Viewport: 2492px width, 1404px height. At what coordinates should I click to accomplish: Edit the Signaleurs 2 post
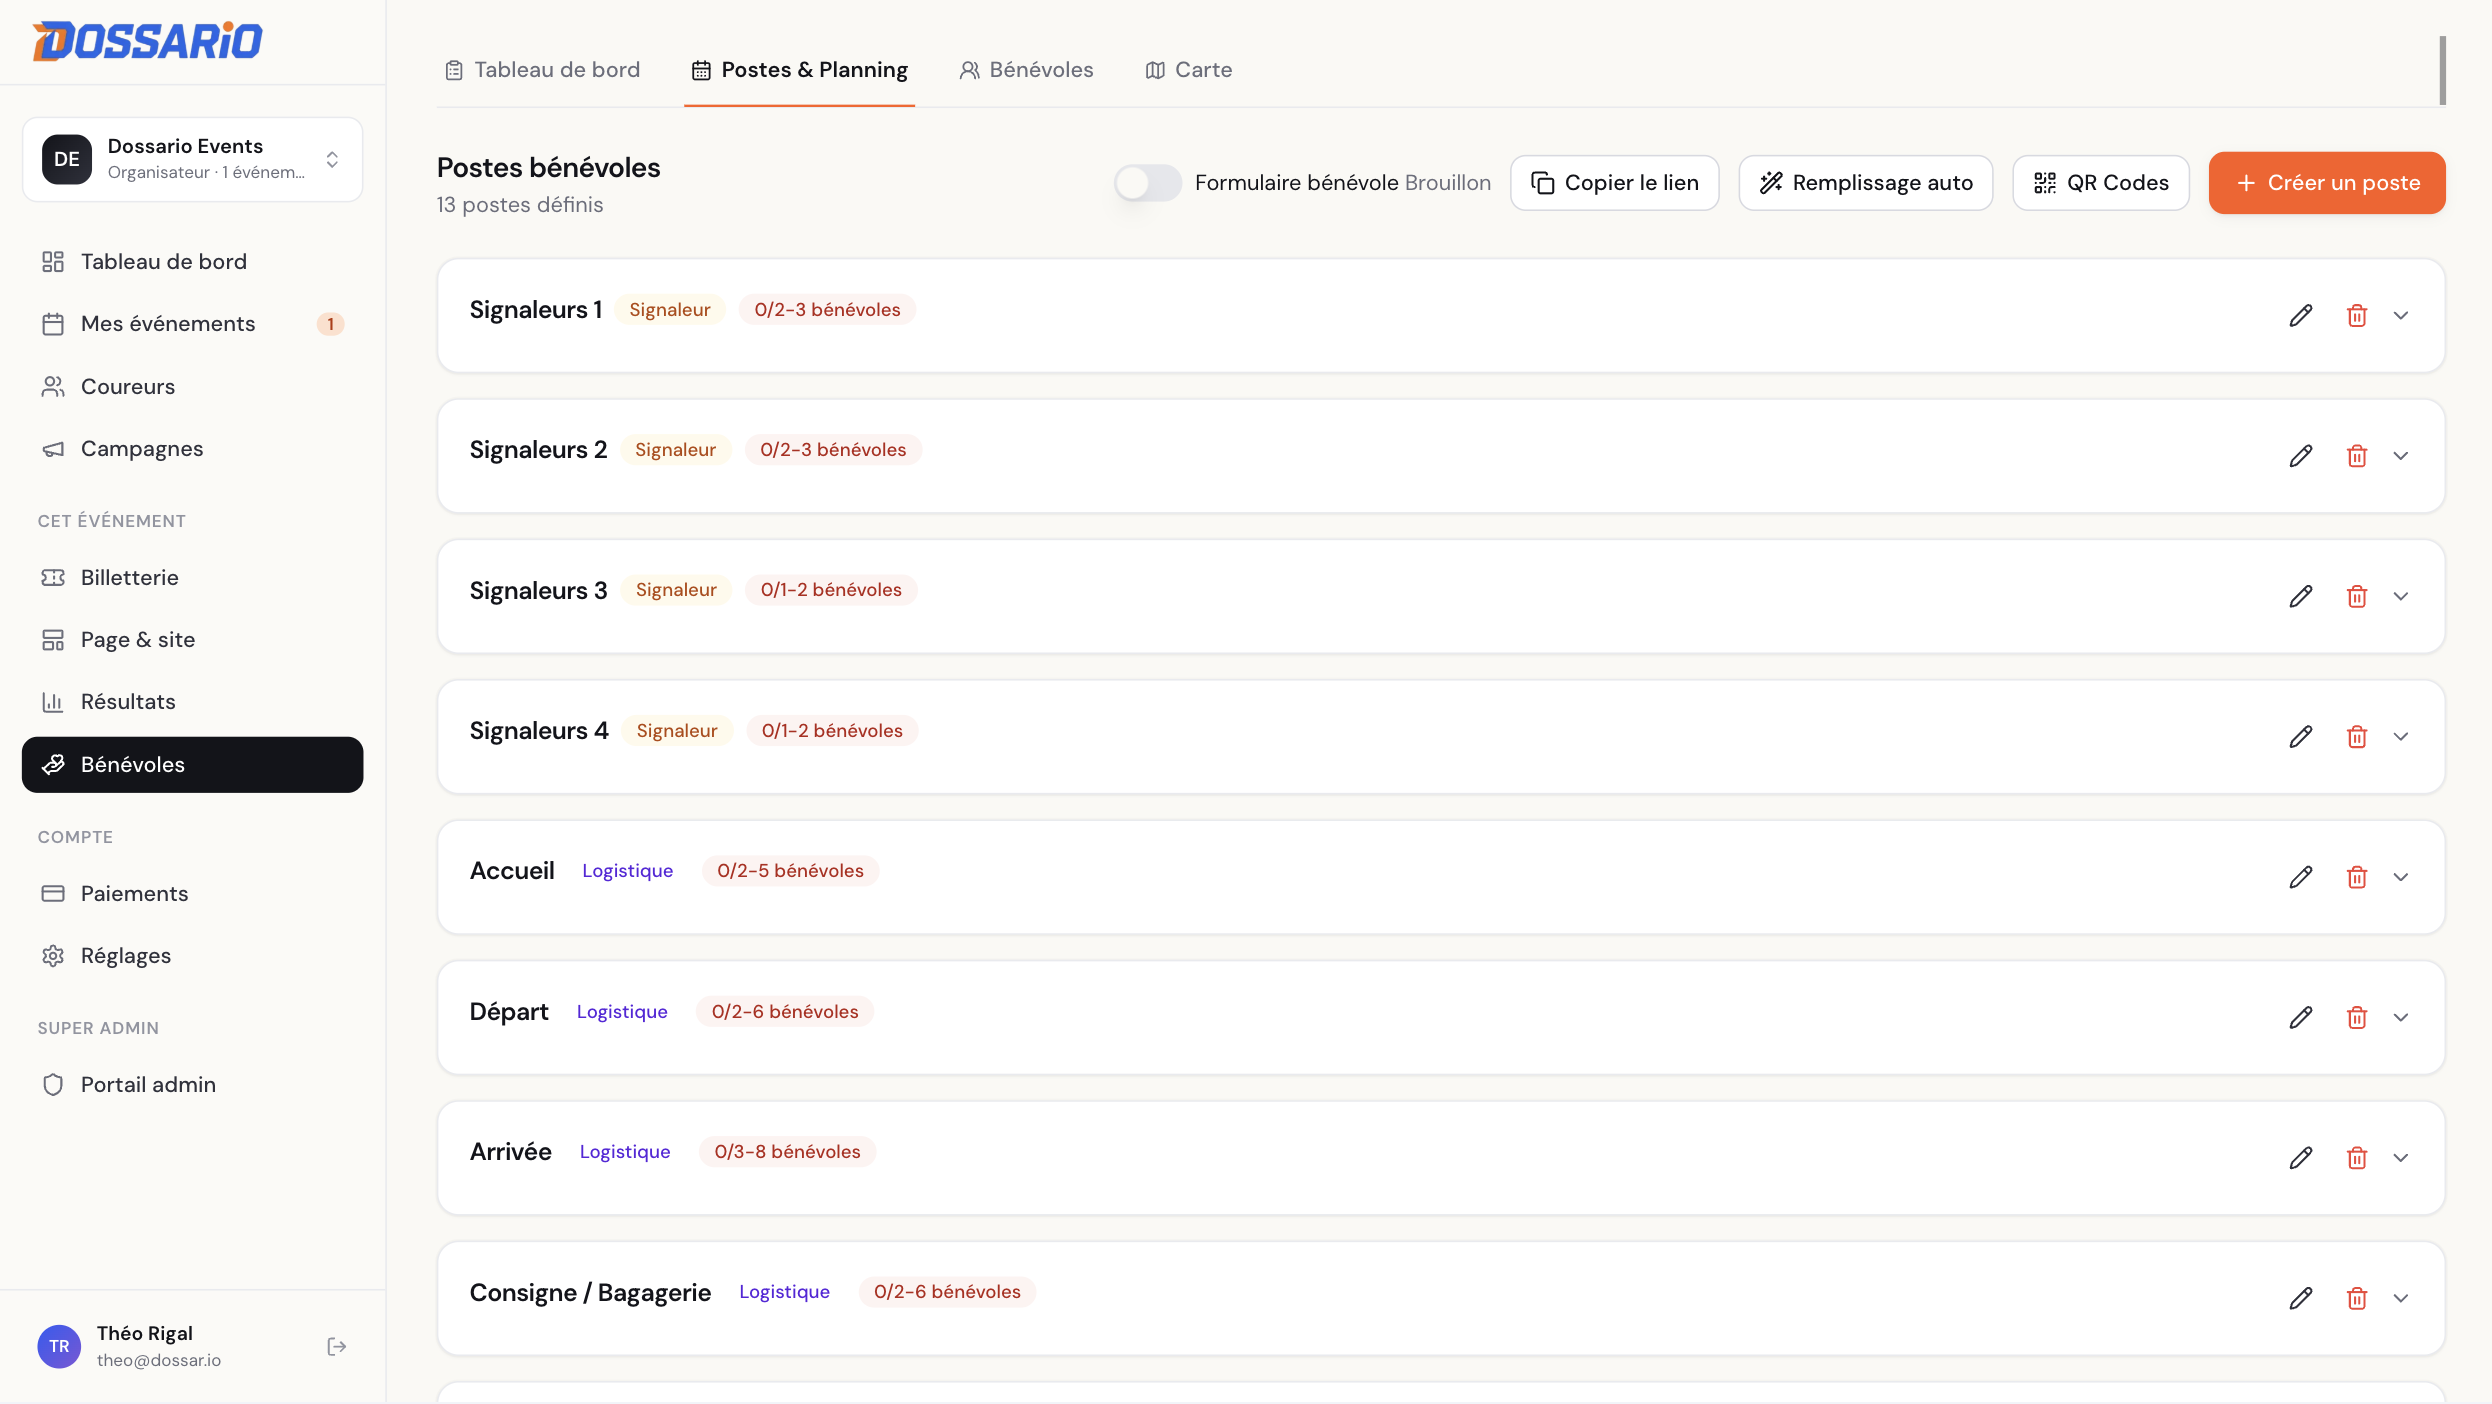tap(2301, 456)
